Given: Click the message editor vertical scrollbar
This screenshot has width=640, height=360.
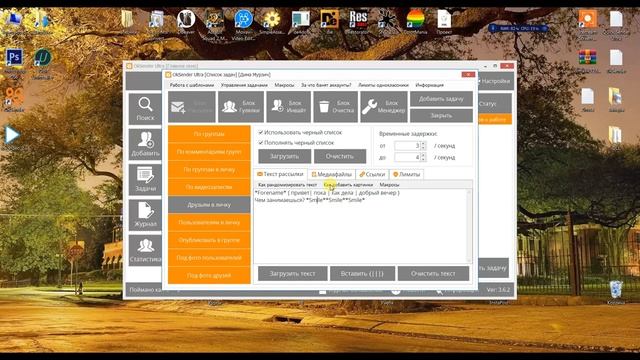Looking at the screenshot, I should 469,226.
